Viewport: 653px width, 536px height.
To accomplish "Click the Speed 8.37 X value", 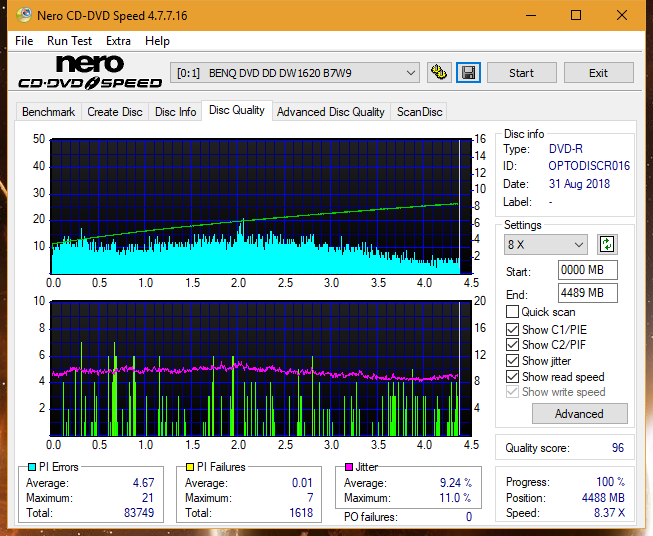I will (609, 512).
